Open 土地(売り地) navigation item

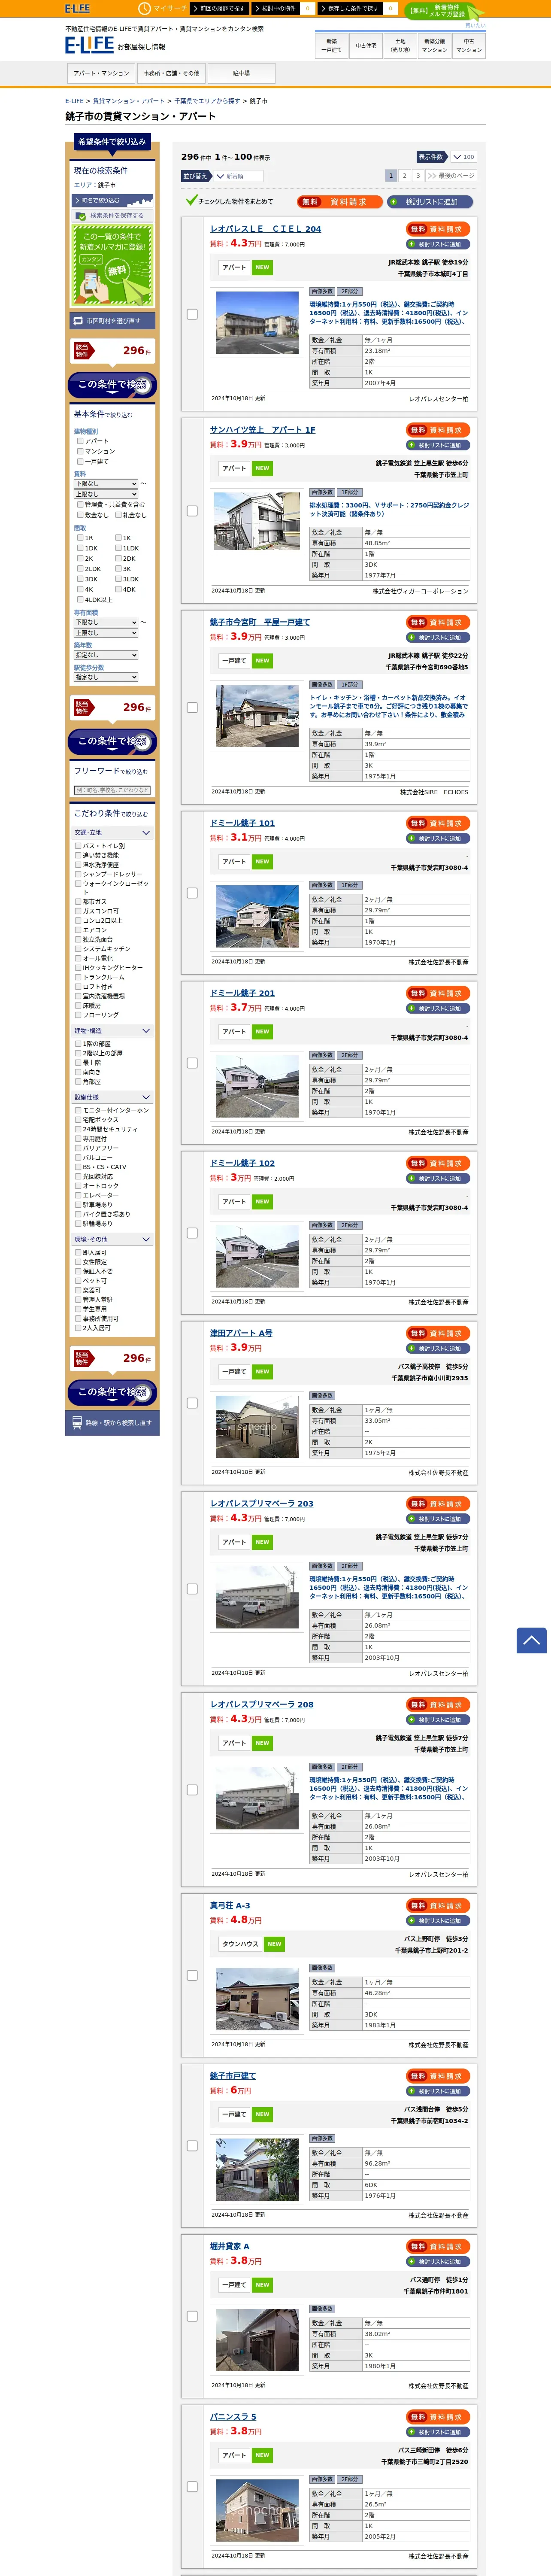pyautogui.click(x=400, y=46)
